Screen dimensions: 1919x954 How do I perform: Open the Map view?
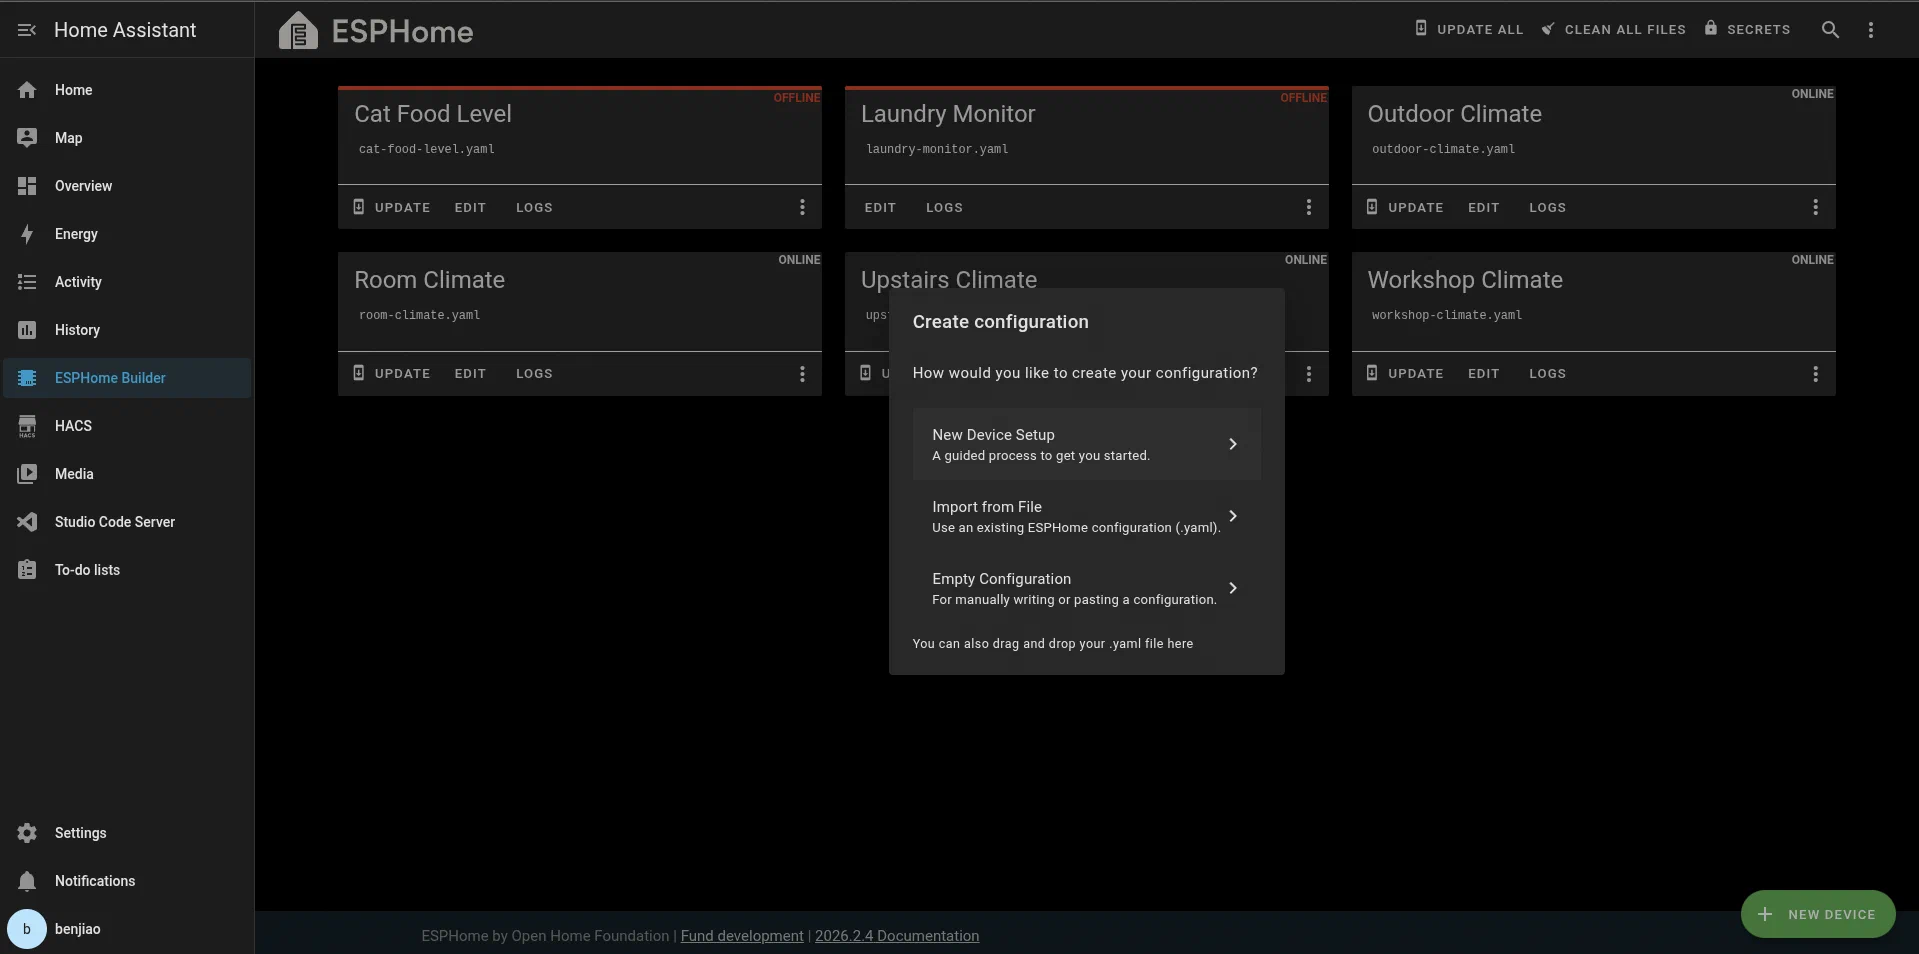[127, 138]
